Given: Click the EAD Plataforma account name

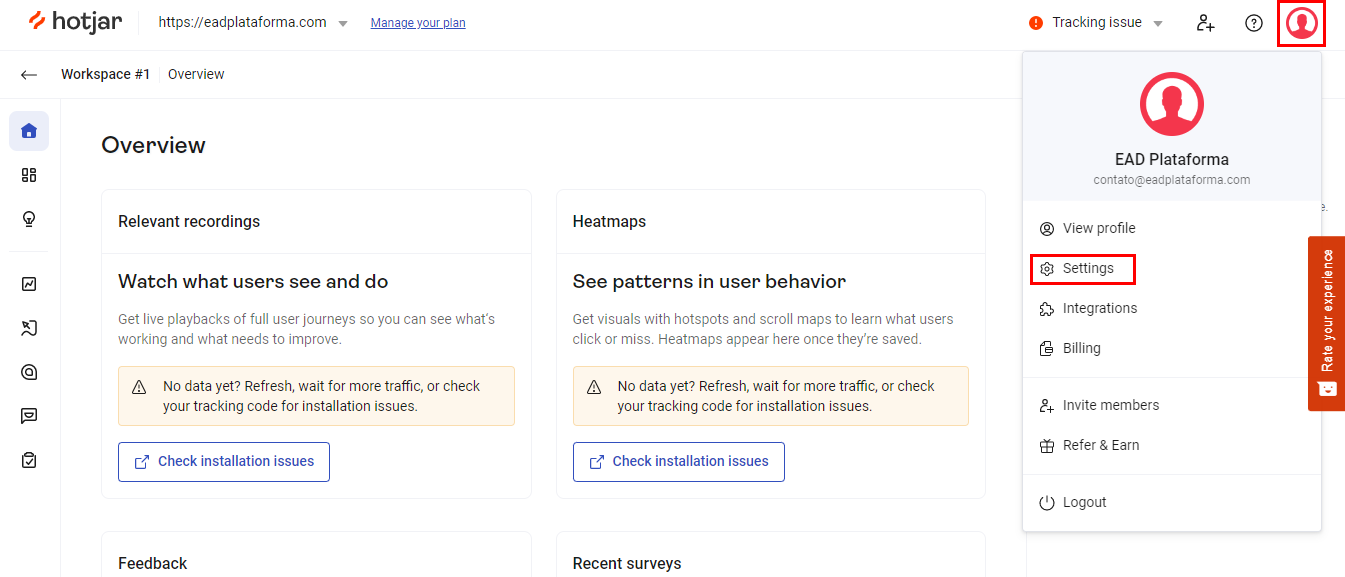Looking at the screenshot, I should (1172, 160).
